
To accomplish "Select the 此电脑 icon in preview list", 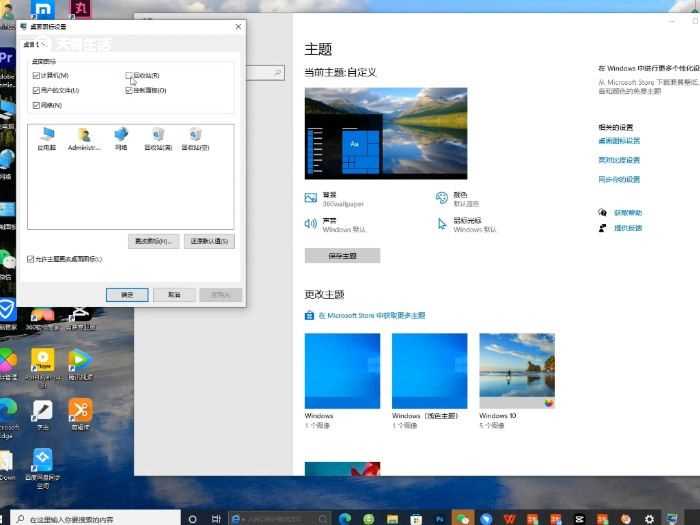I will pos(46,136).
